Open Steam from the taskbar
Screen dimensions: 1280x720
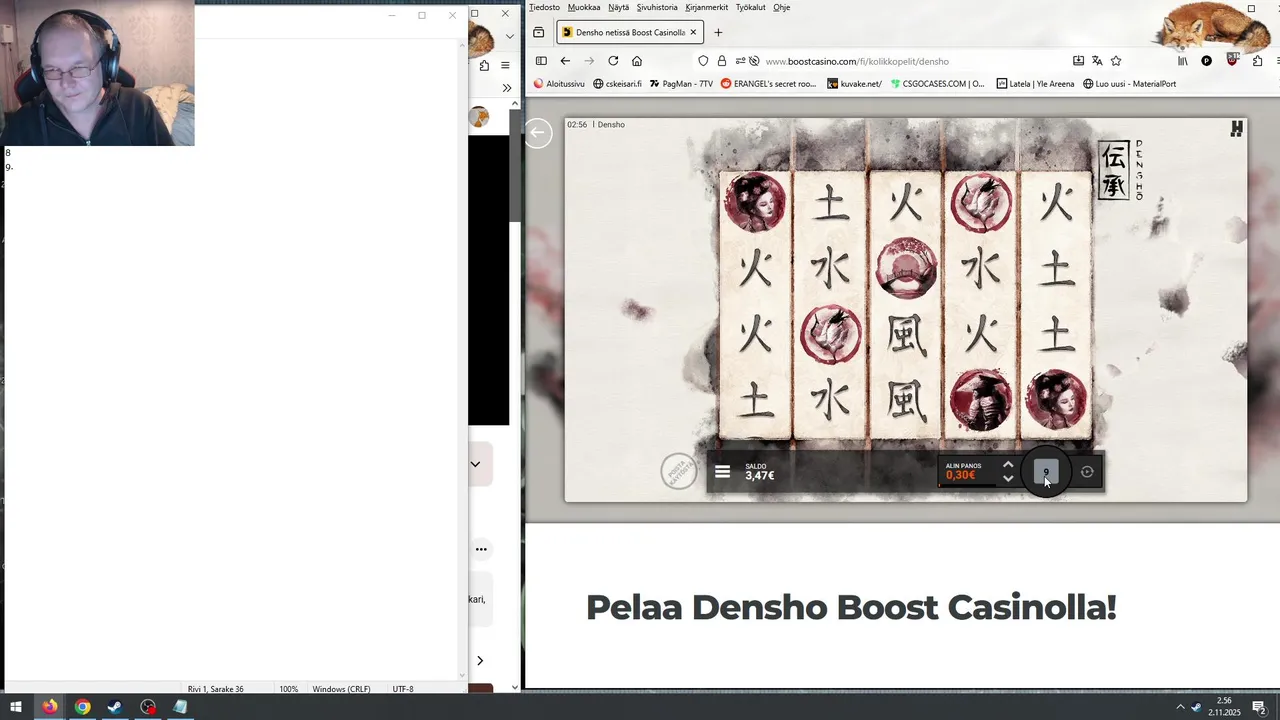pos(115,707)
